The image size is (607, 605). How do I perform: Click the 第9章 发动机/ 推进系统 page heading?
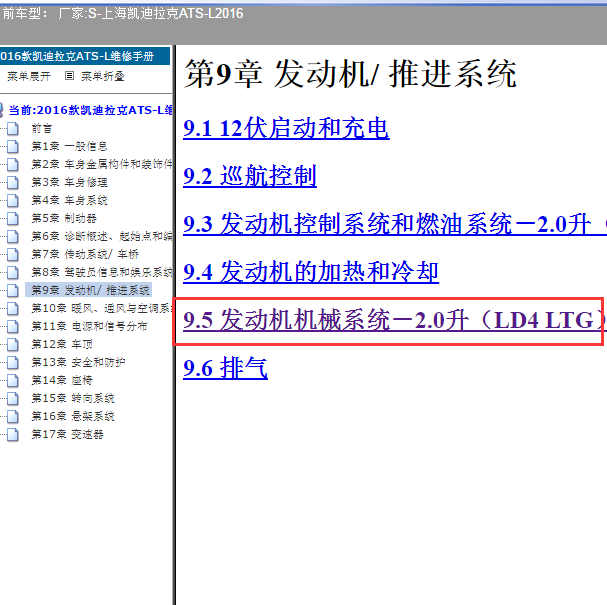pyautogui.click(x=350, y=74)
